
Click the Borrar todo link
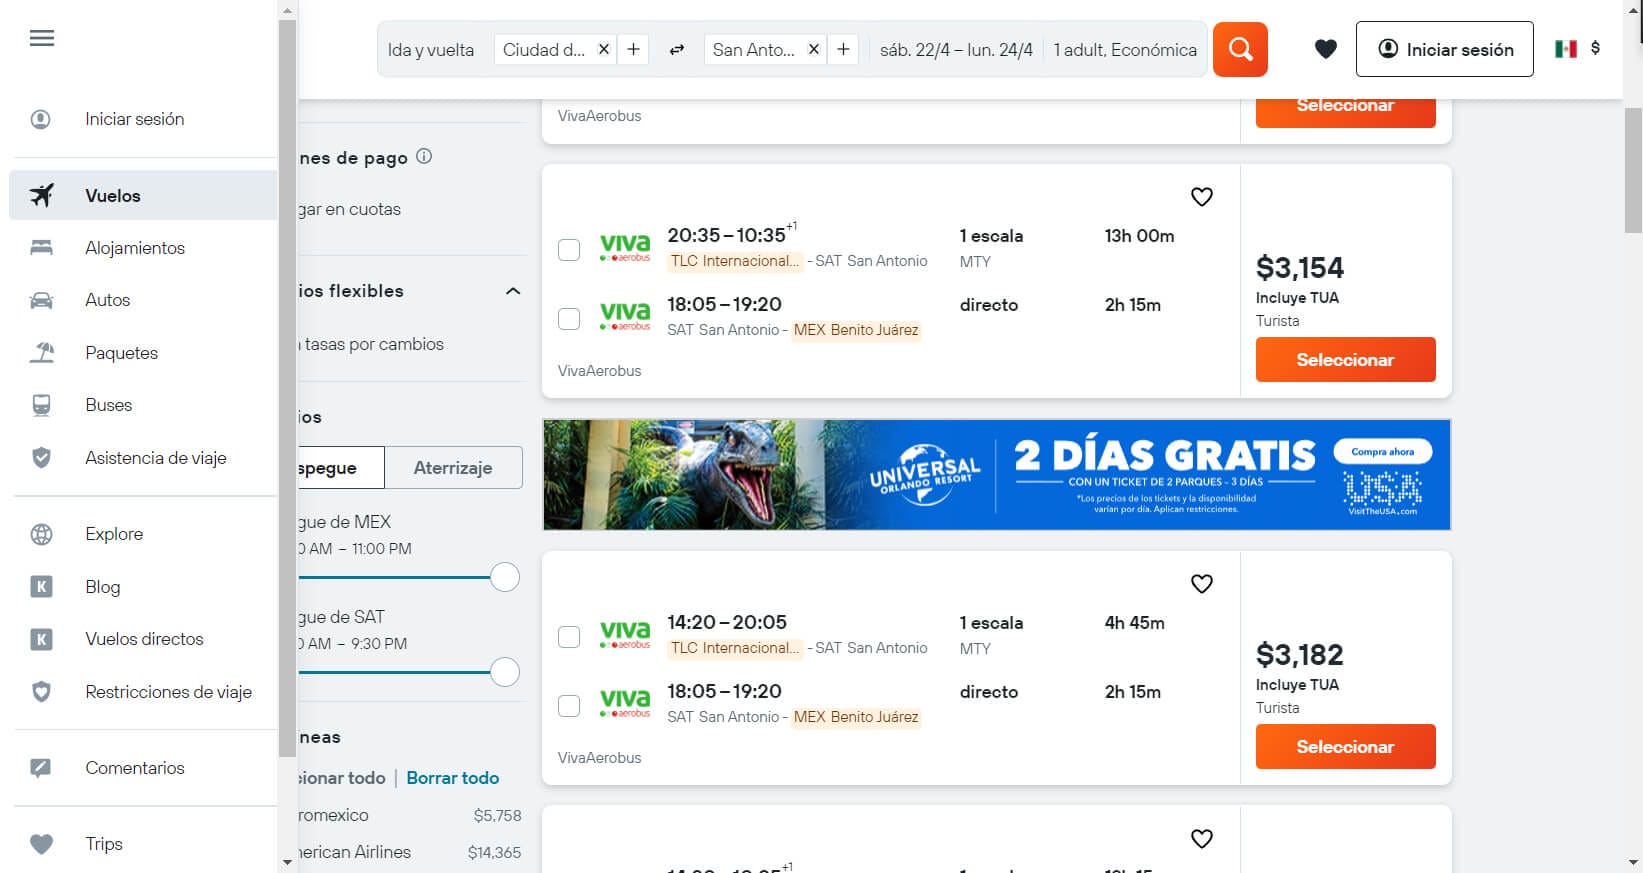(452, 778)
